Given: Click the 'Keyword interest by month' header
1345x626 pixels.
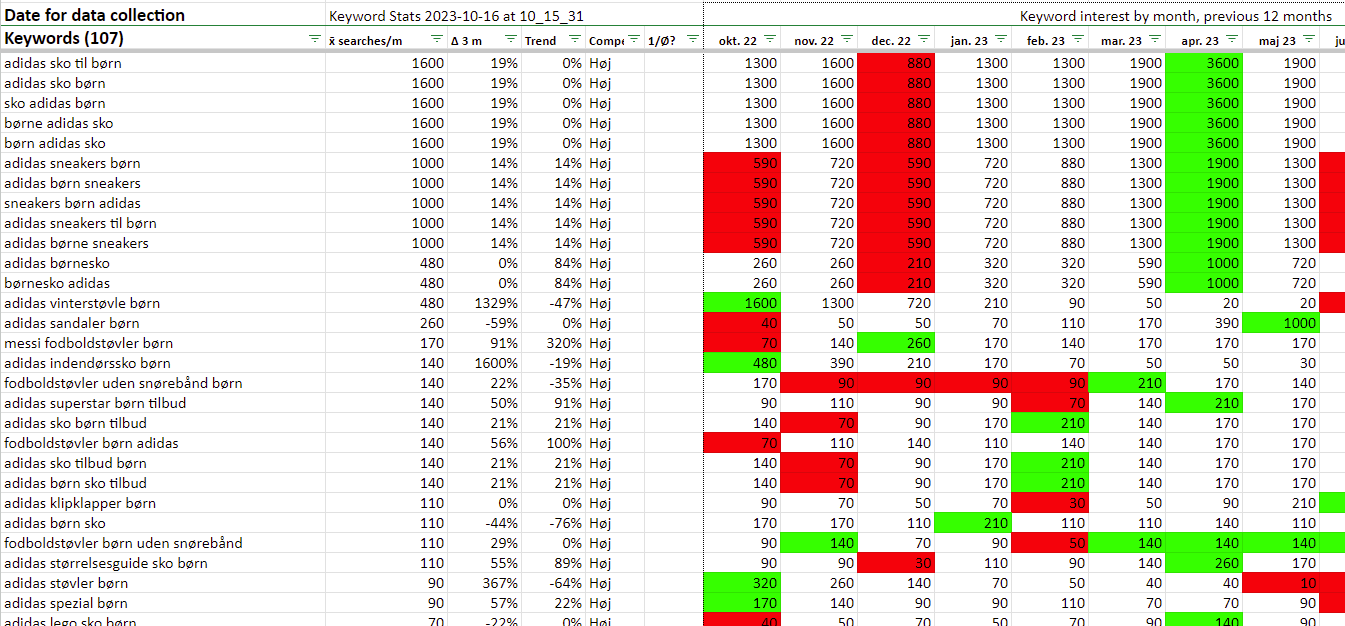Looking at the screenshot, I should pyautogui.click(x=1175, y=16).
